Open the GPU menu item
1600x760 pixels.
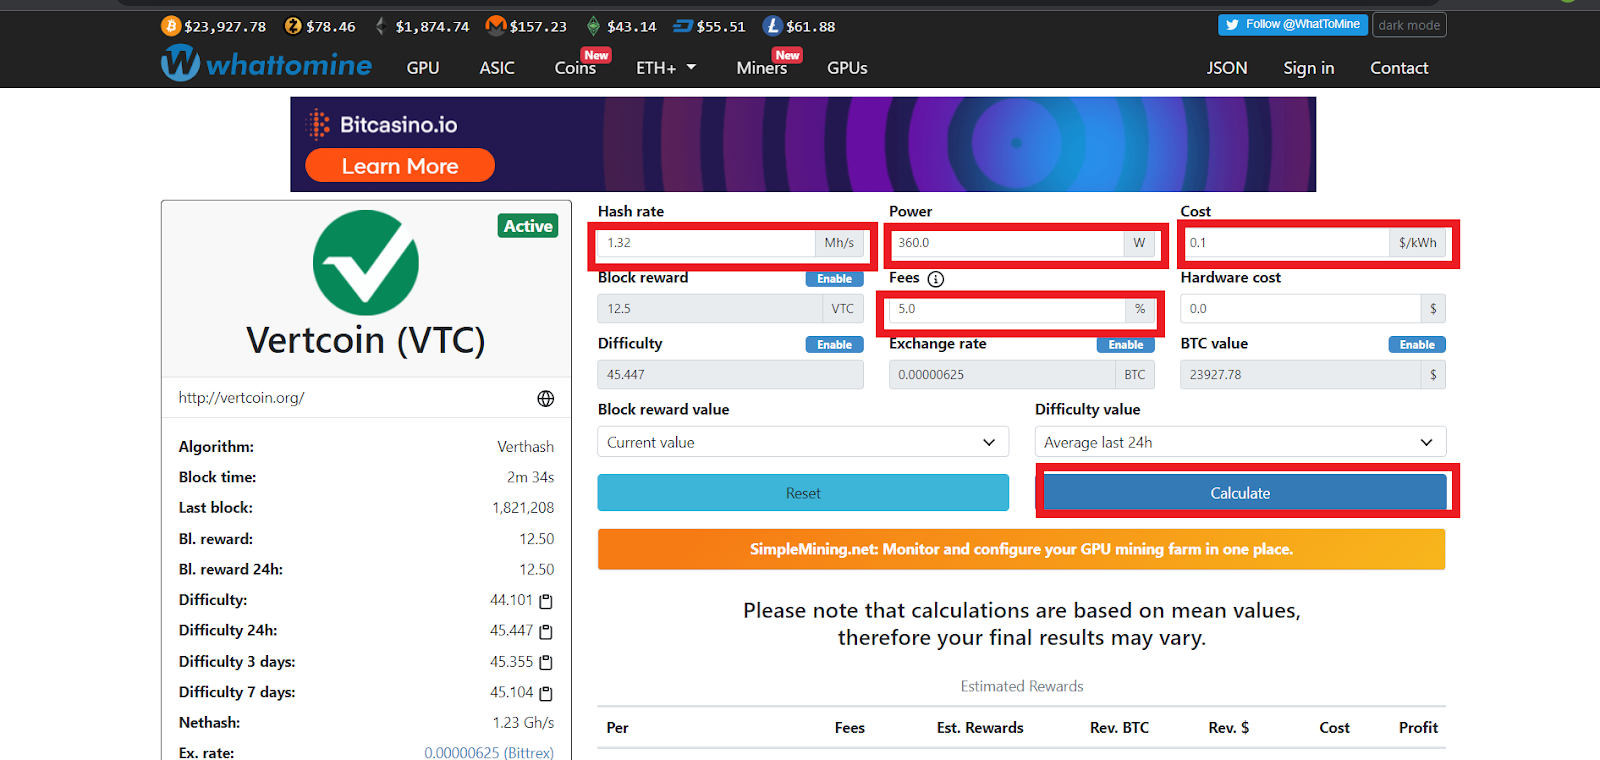(423, 68)
